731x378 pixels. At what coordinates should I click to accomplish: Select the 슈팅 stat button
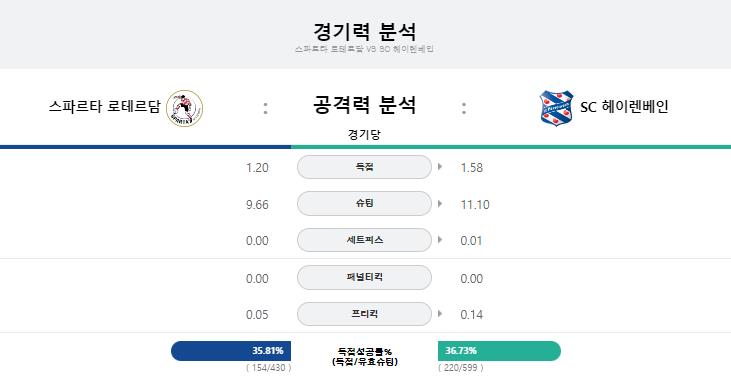[365, 203]
